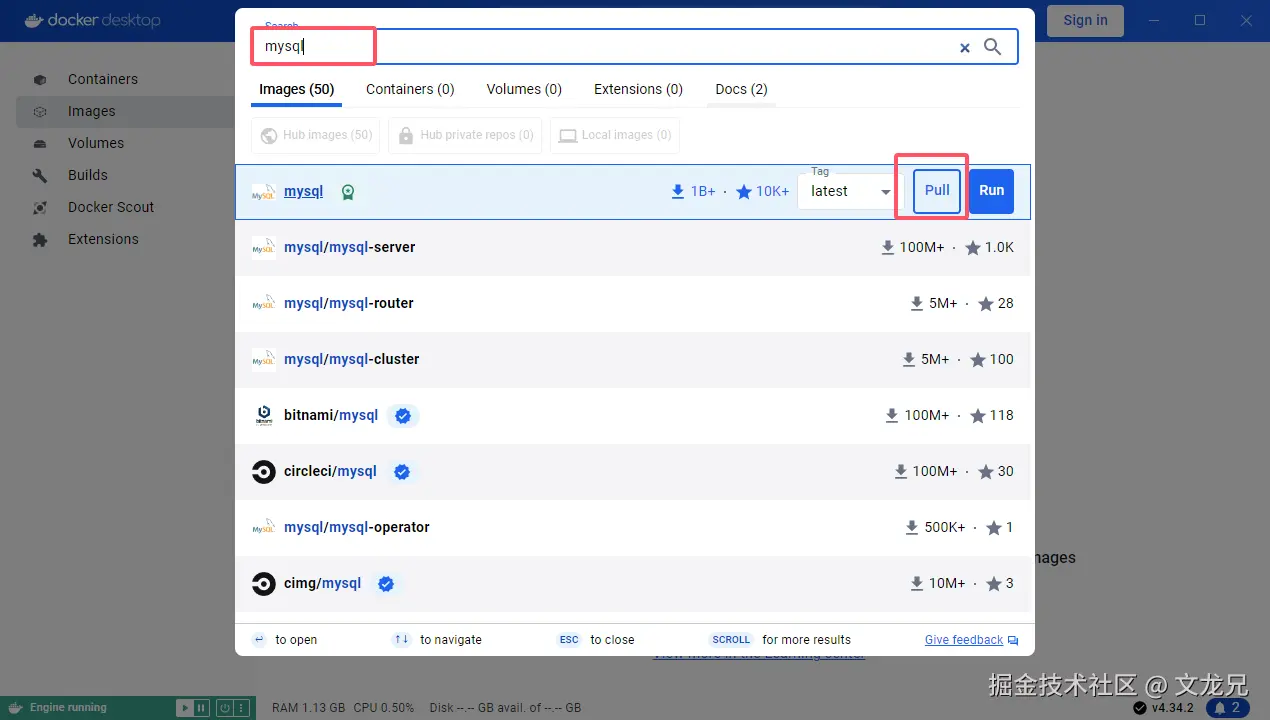
Task: Switch to the Containers (0) tab
Action: pos(410,89)
